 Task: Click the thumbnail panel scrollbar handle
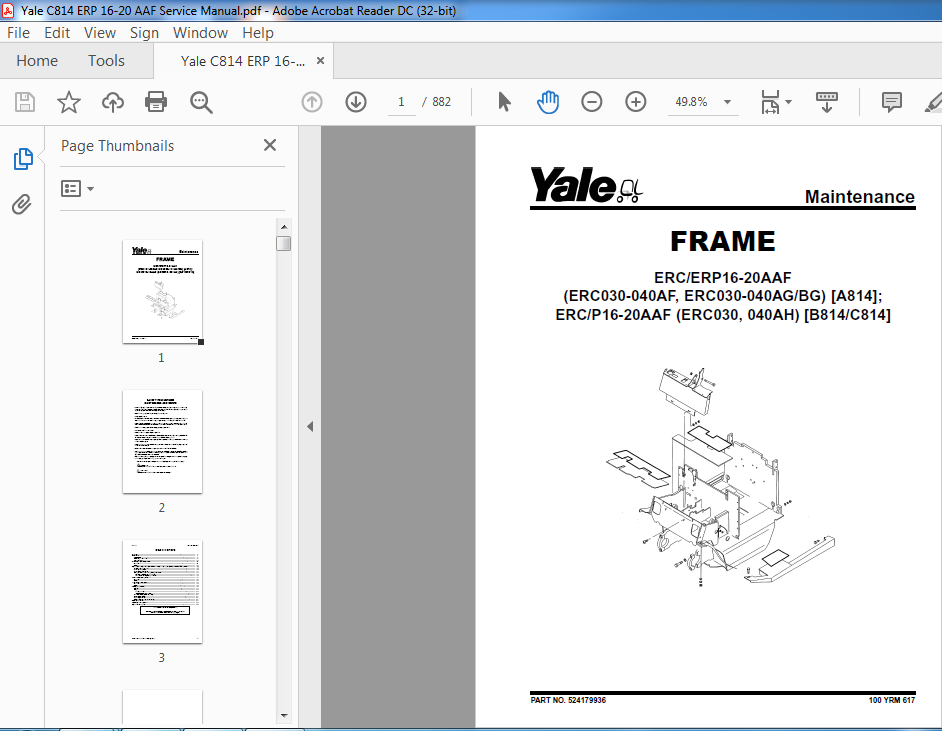tap(284, 243)
